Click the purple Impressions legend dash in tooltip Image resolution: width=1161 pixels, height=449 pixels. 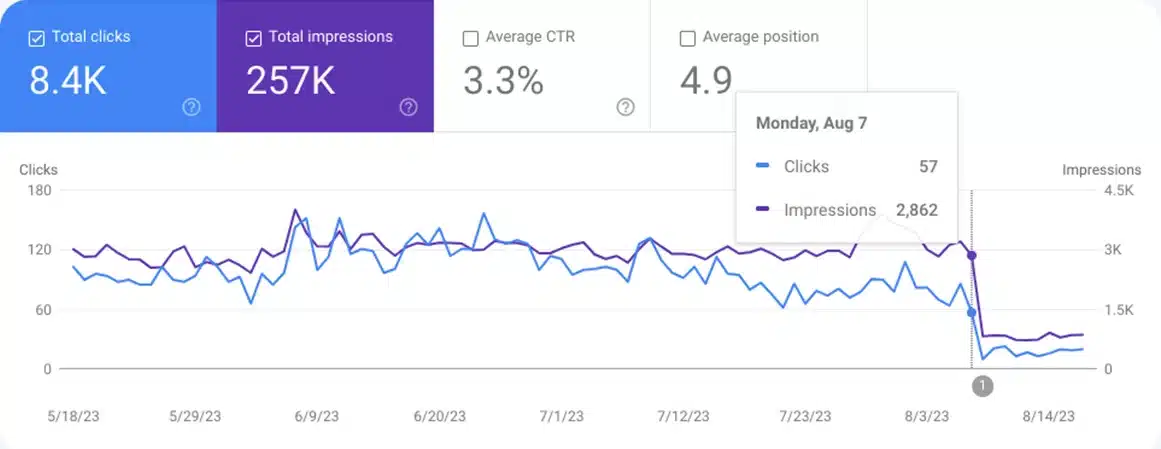pyautogui.click(x=764, y=210)
